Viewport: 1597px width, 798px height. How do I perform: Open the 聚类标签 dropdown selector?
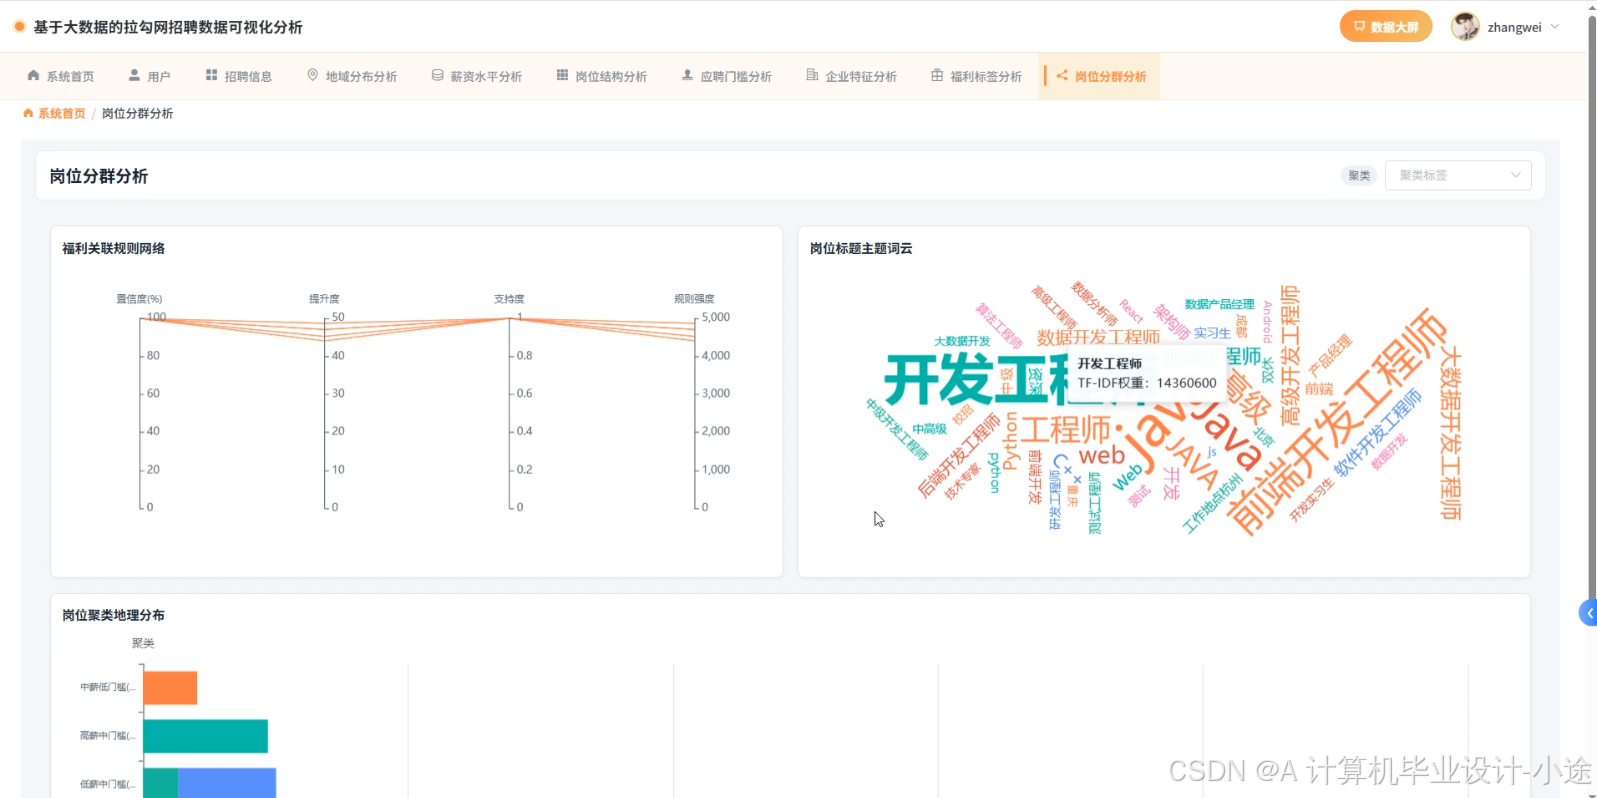point(1458,175)
